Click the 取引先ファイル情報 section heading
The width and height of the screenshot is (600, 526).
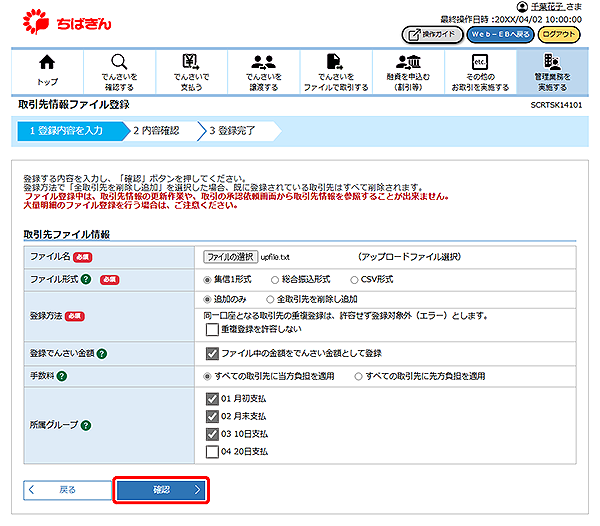click(67, 235)
